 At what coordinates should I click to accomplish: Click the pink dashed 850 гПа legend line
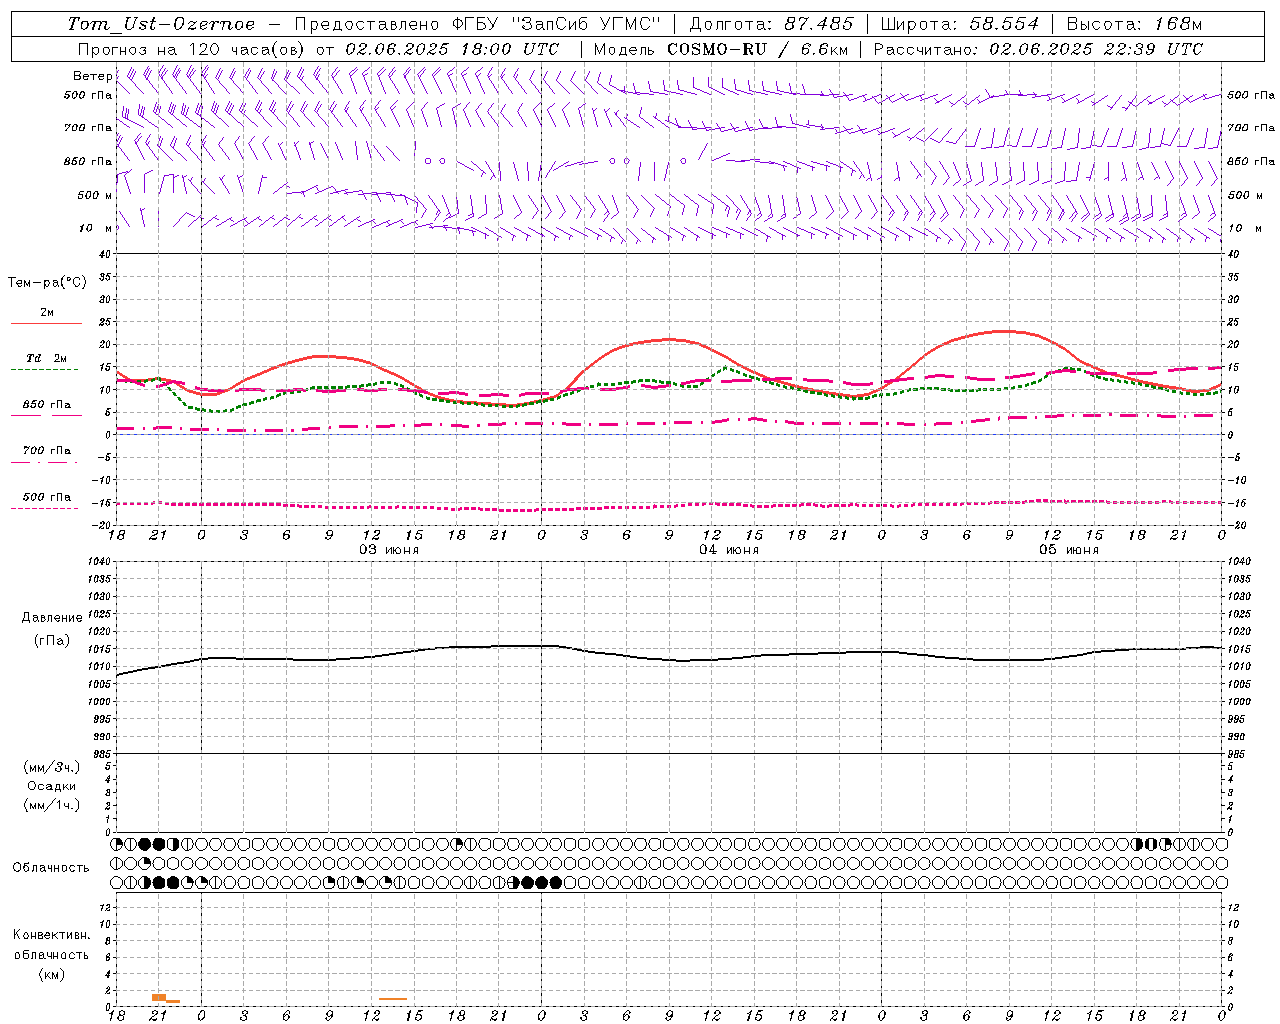click(46, 416)
